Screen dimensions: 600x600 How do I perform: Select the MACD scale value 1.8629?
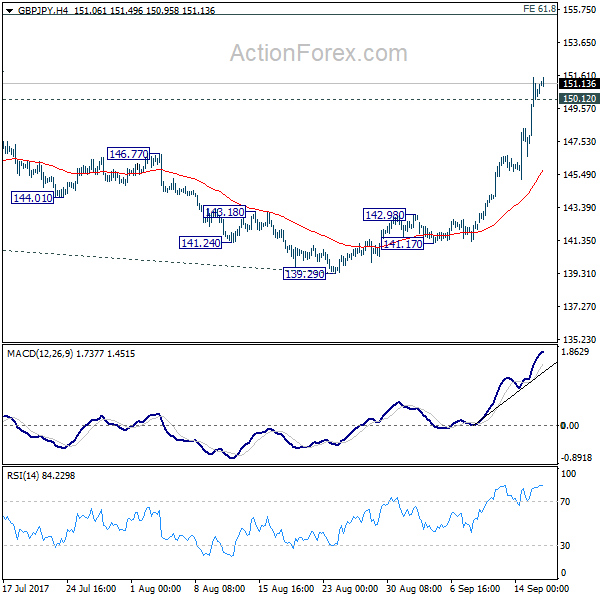point(575,352)
